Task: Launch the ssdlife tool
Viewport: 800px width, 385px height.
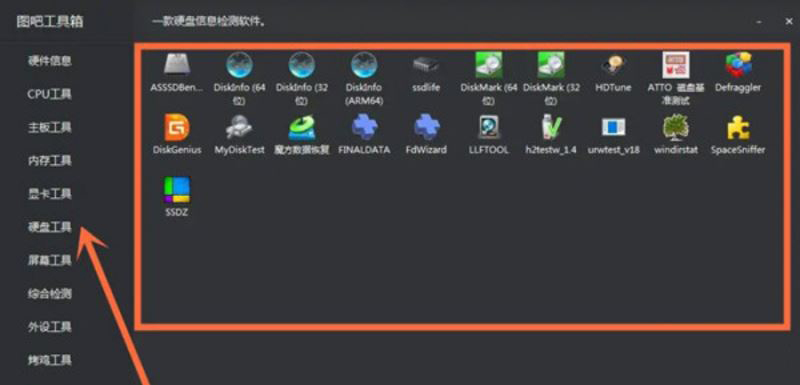Action: point(426,65)
